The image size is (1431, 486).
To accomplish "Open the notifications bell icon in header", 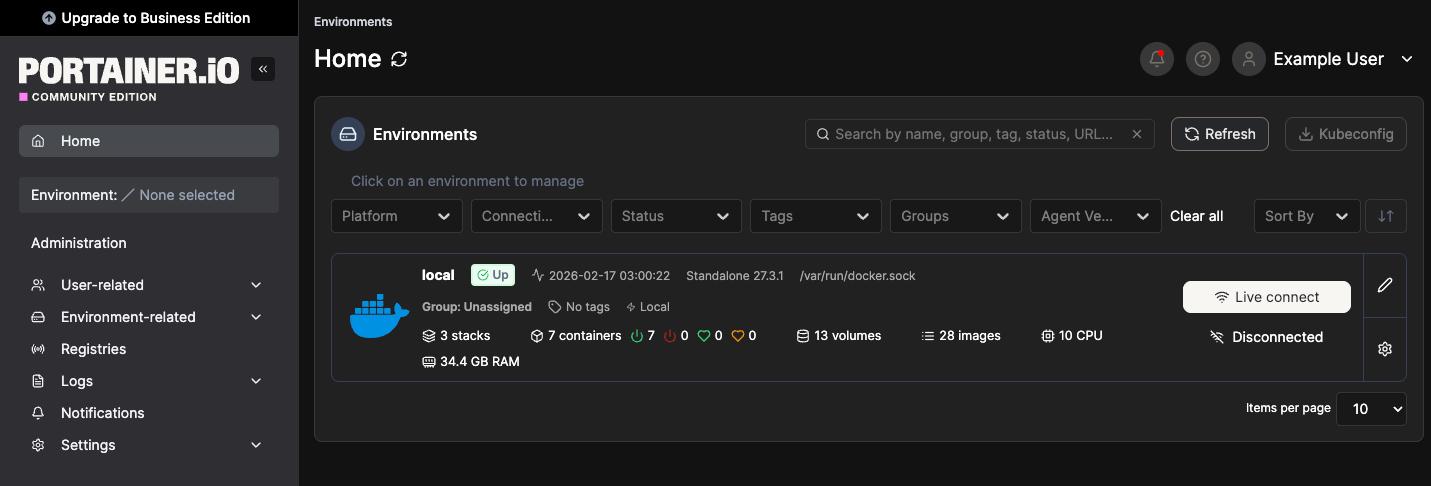I will (1157, 59).
